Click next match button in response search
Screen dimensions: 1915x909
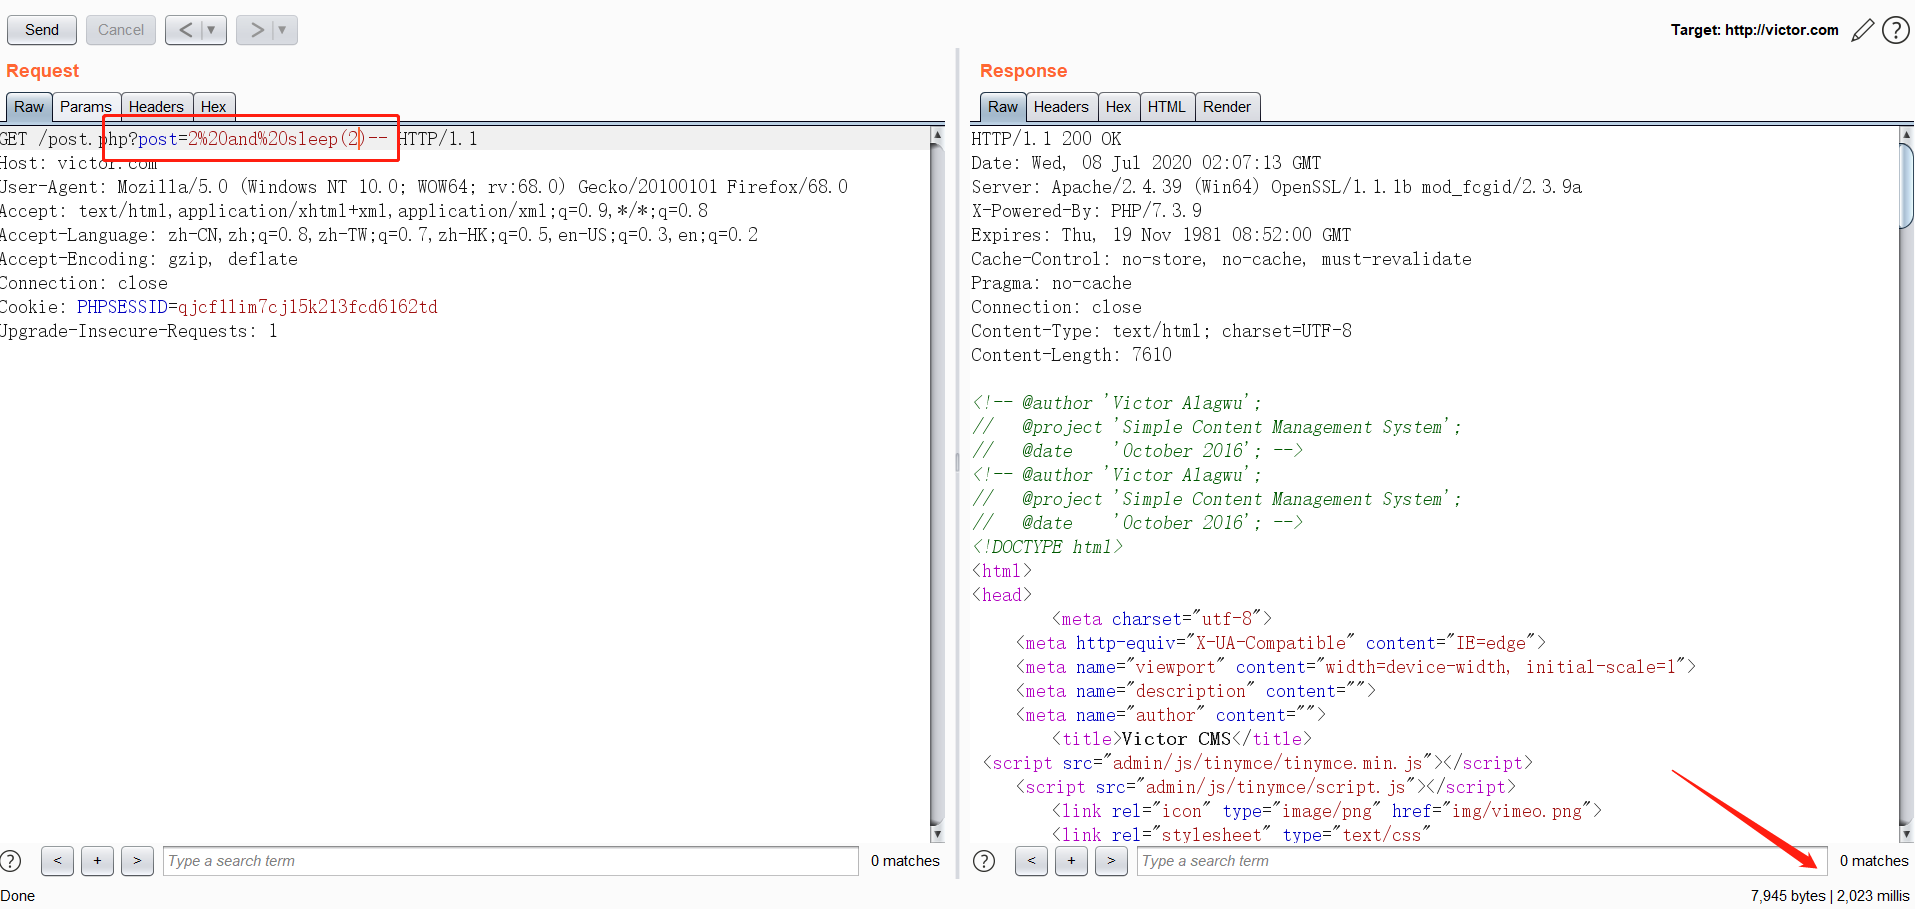(x=1111, y=861)
